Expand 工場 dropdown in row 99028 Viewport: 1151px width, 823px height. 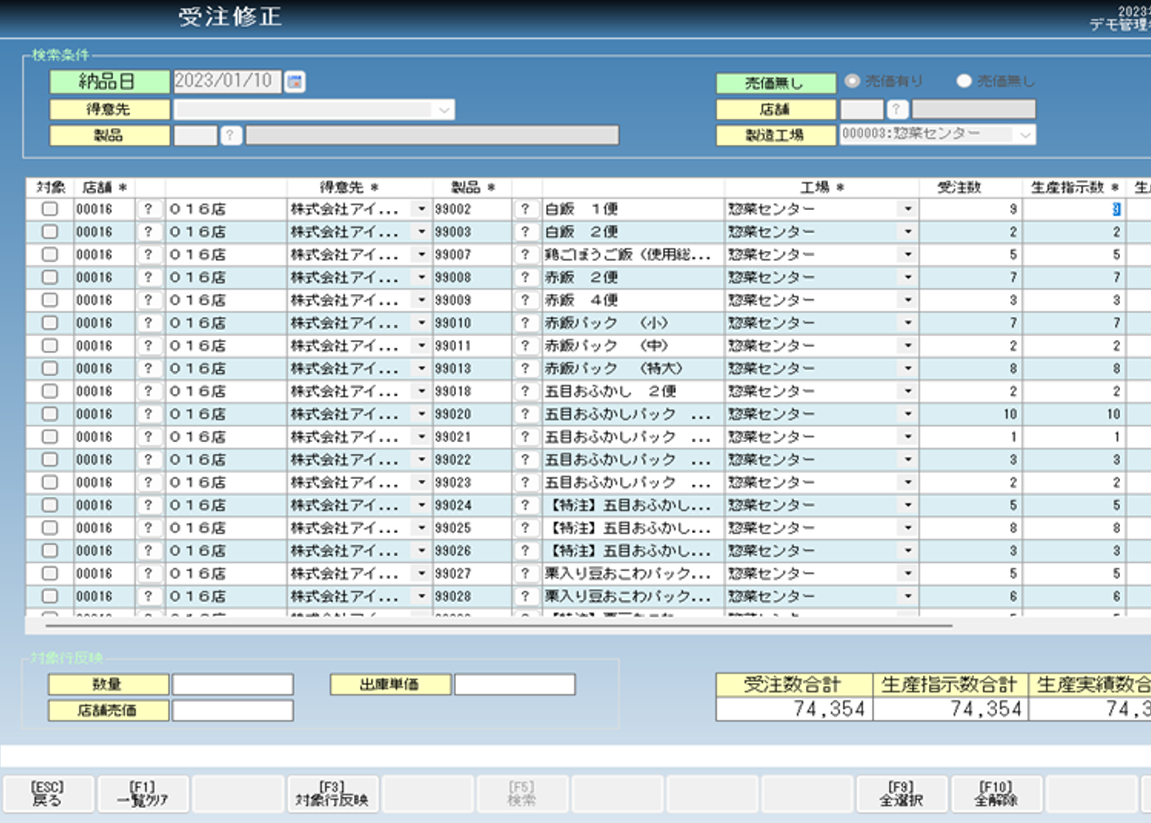pyautogui.click(x=908, y=596)
